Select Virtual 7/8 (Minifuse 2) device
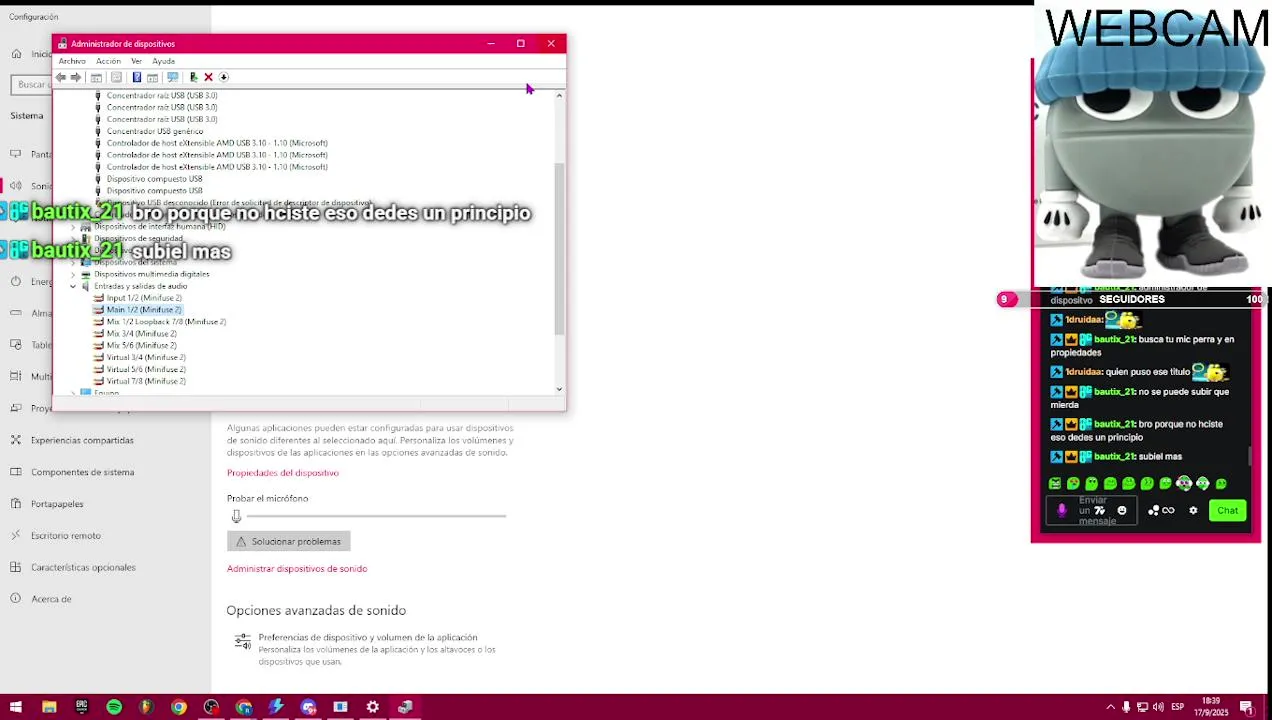 point(146,382)
